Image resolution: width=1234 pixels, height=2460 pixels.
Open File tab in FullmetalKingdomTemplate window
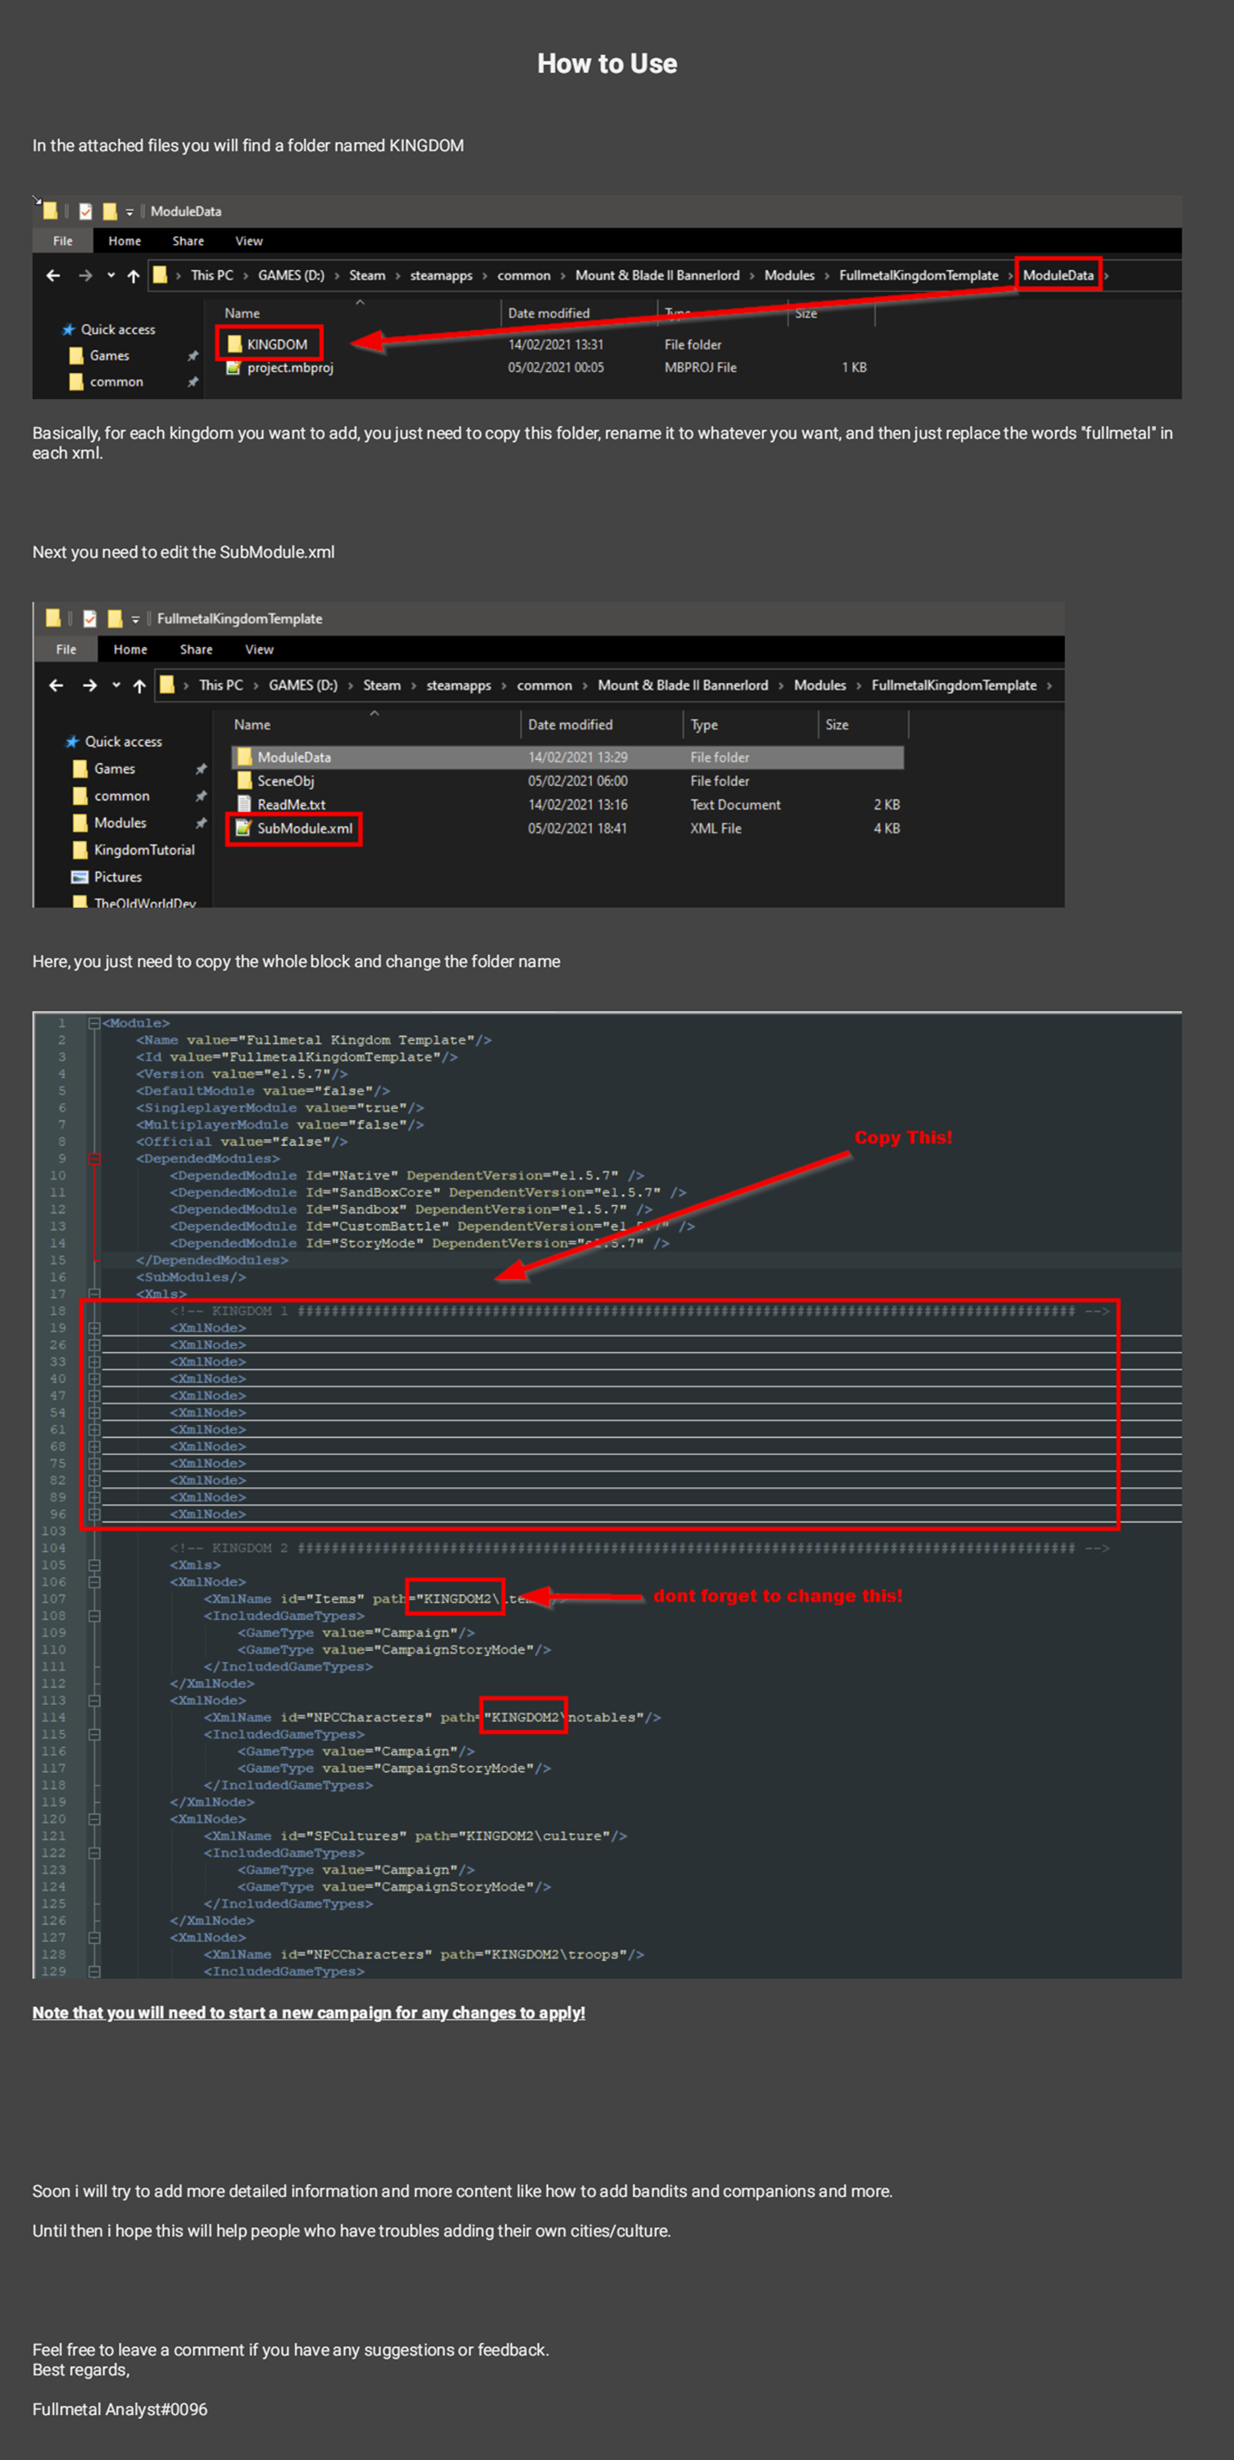click(66, 649)
